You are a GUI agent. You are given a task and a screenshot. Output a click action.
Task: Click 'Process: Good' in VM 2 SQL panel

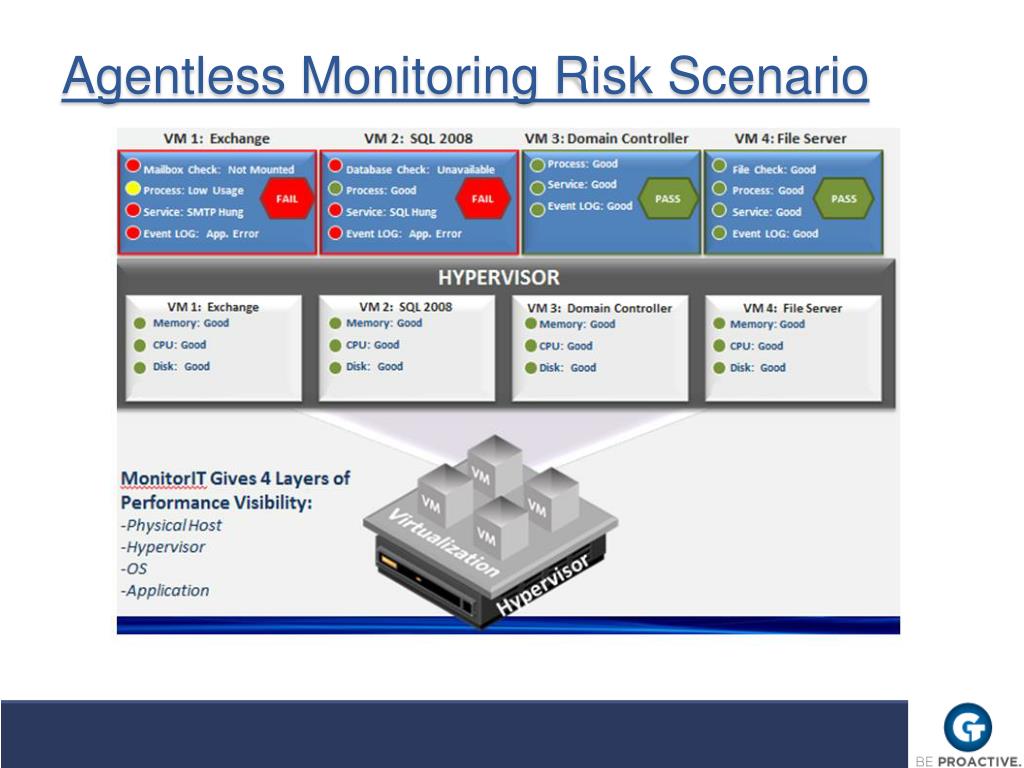[x=381, y=191]
